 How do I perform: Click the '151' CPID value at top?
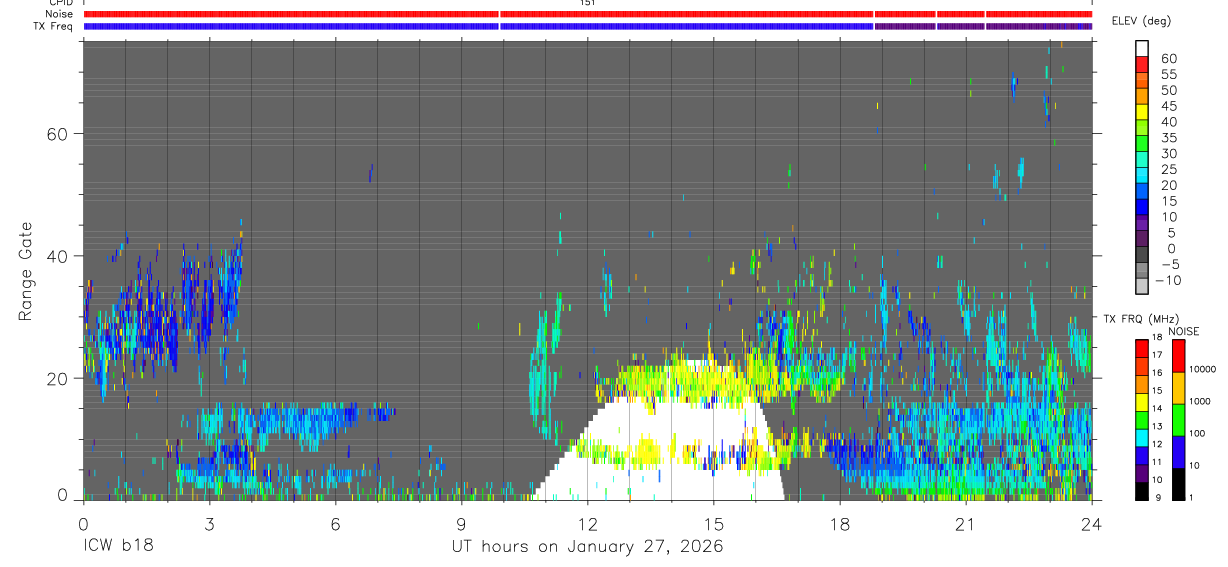[x=588, y=3]
